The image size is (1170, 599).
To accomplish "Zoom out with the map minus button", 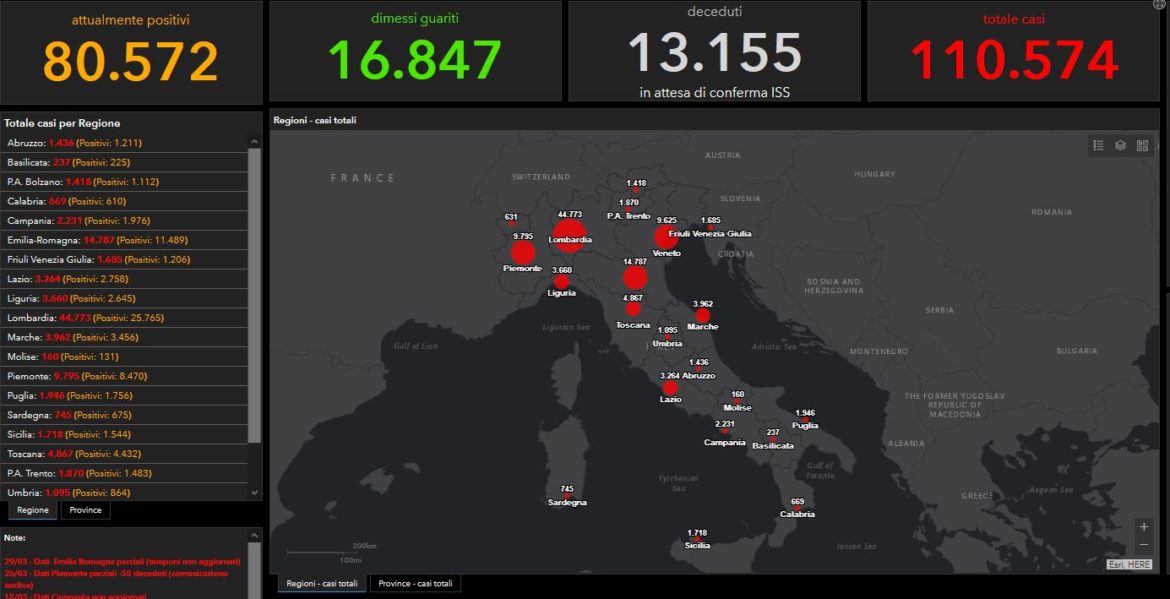I will pos(1144,545).
